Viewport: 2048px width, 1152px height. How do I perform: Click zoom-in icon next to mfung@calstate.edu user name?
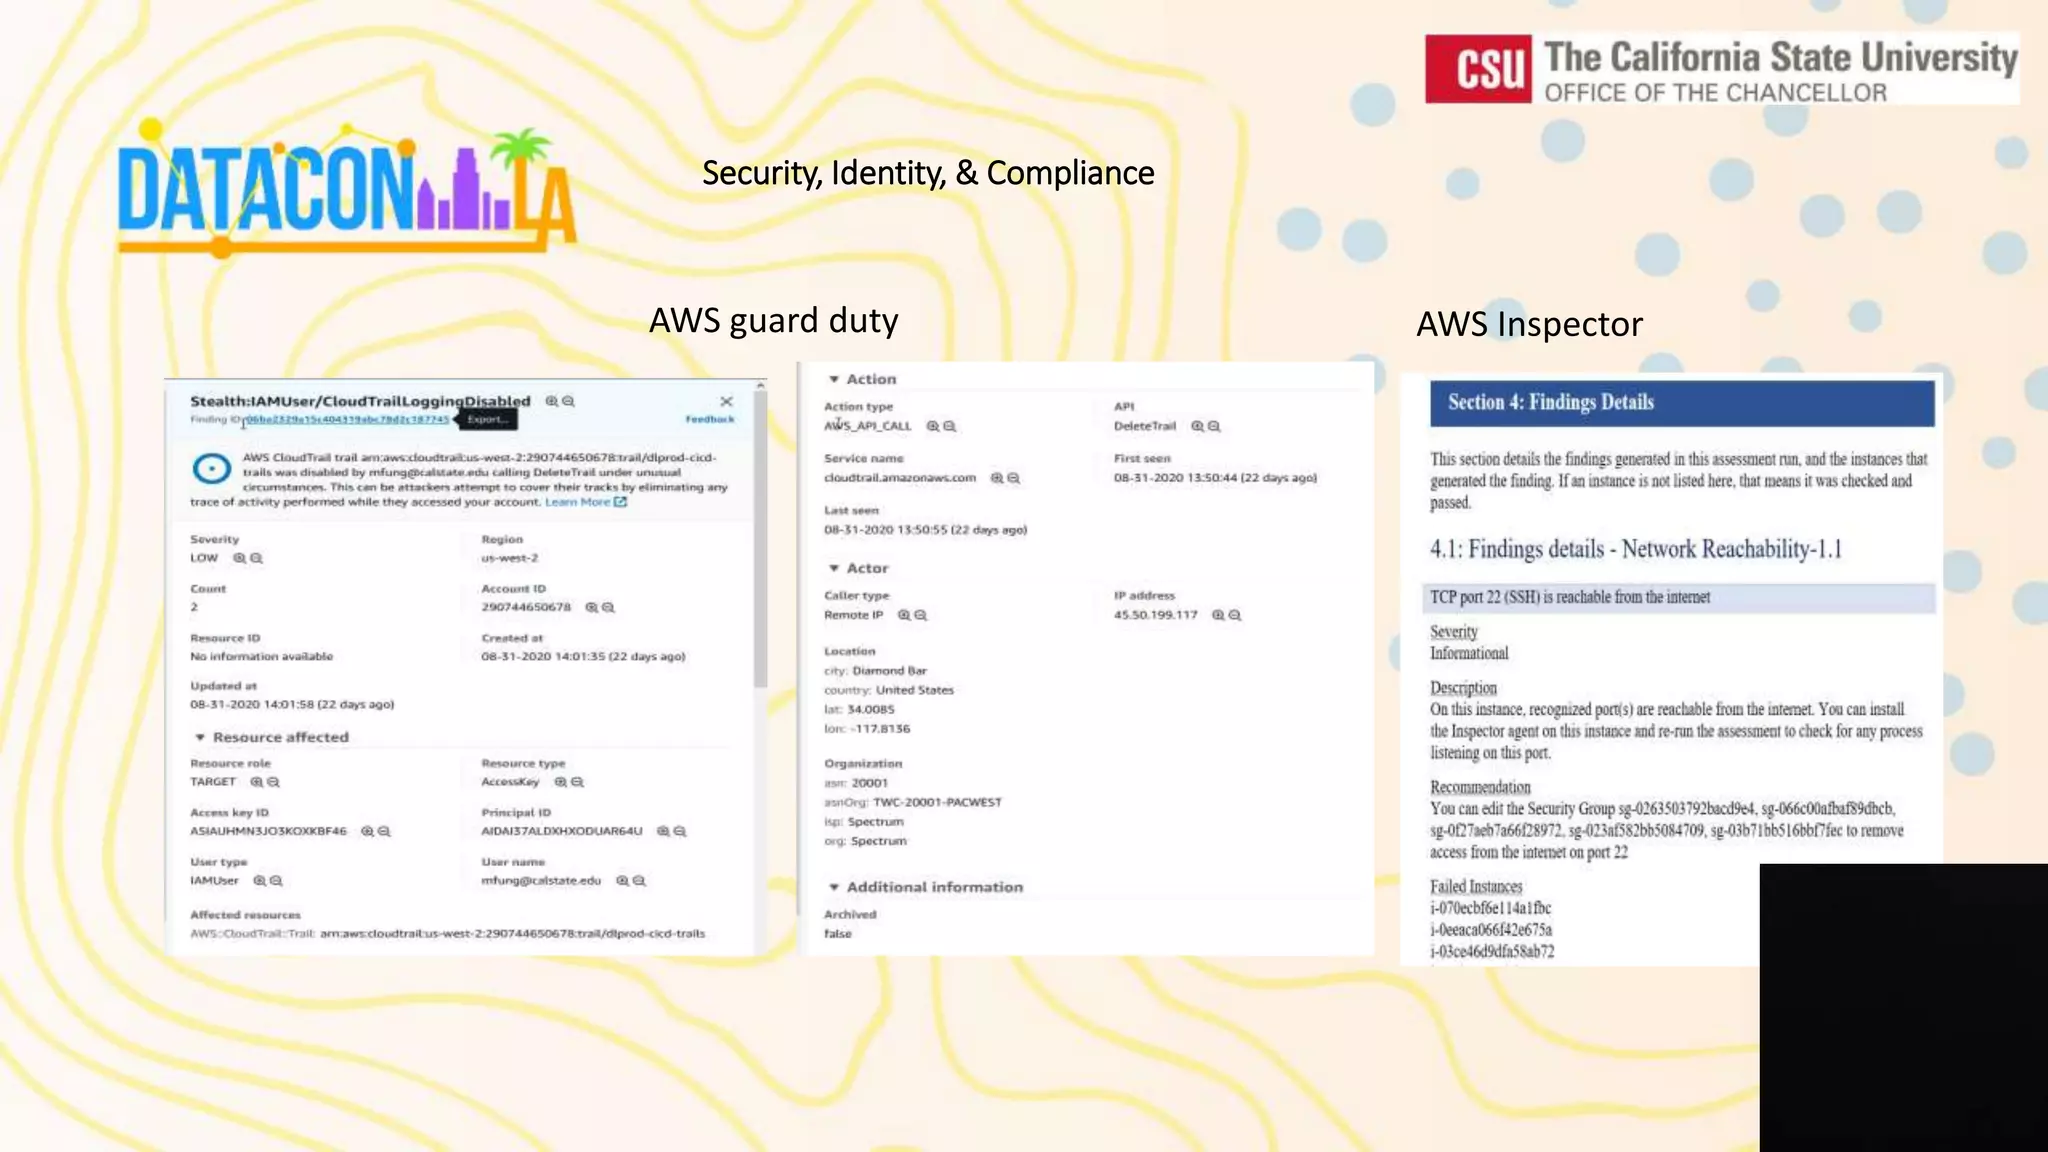click(622, 881)
